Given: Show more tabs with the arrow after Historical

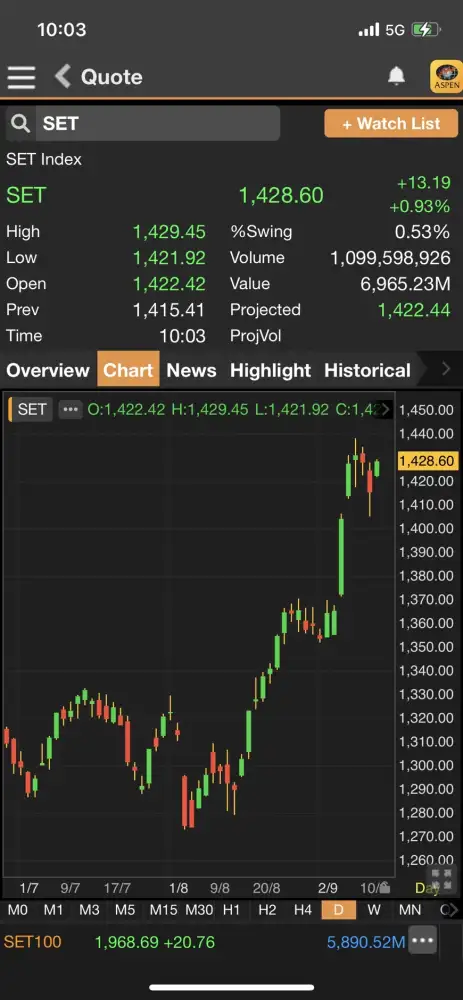Looking at the screenshot, I should [446, 369].
